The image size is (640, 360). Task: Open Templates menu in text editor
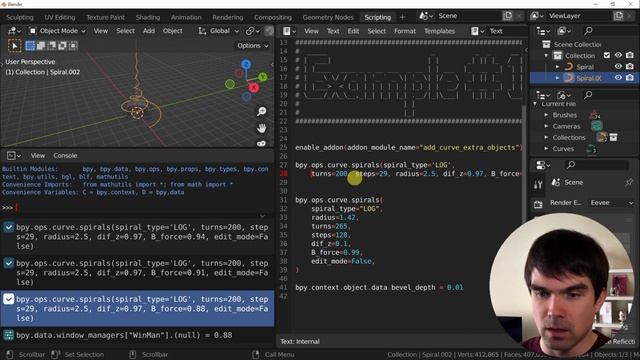click(439, 31)
